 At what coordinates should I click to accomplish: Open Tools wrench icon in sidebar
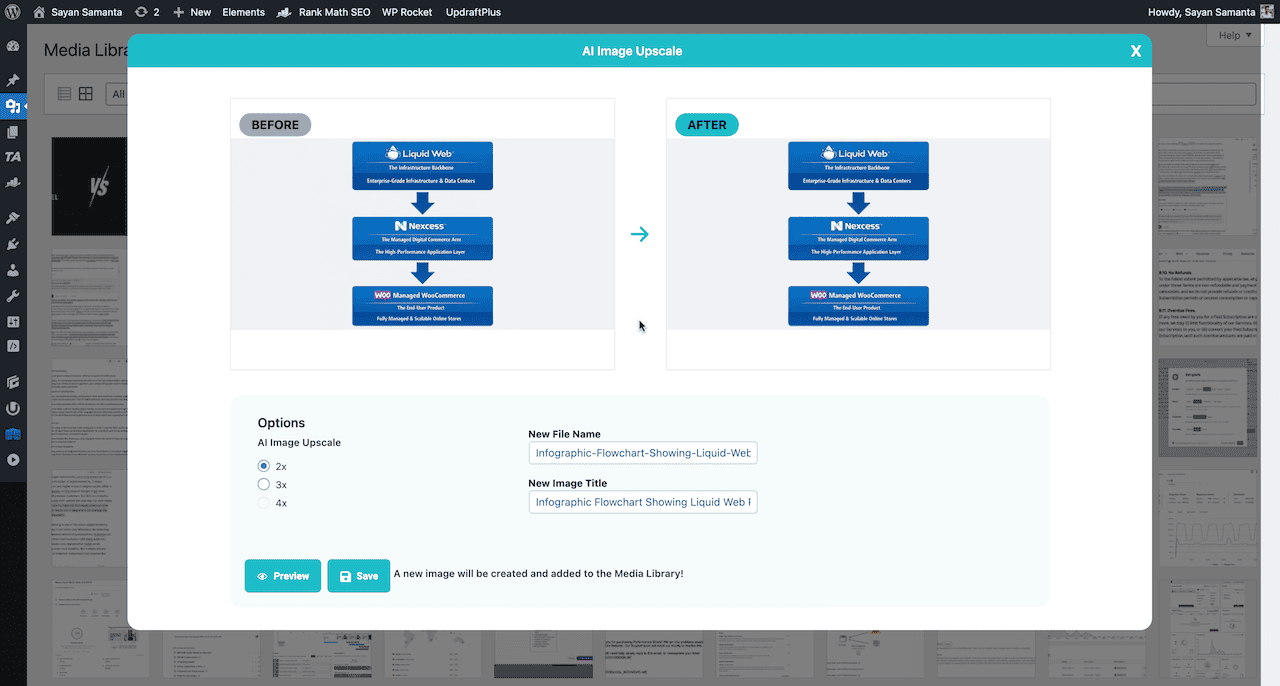[x=13, y=296]
